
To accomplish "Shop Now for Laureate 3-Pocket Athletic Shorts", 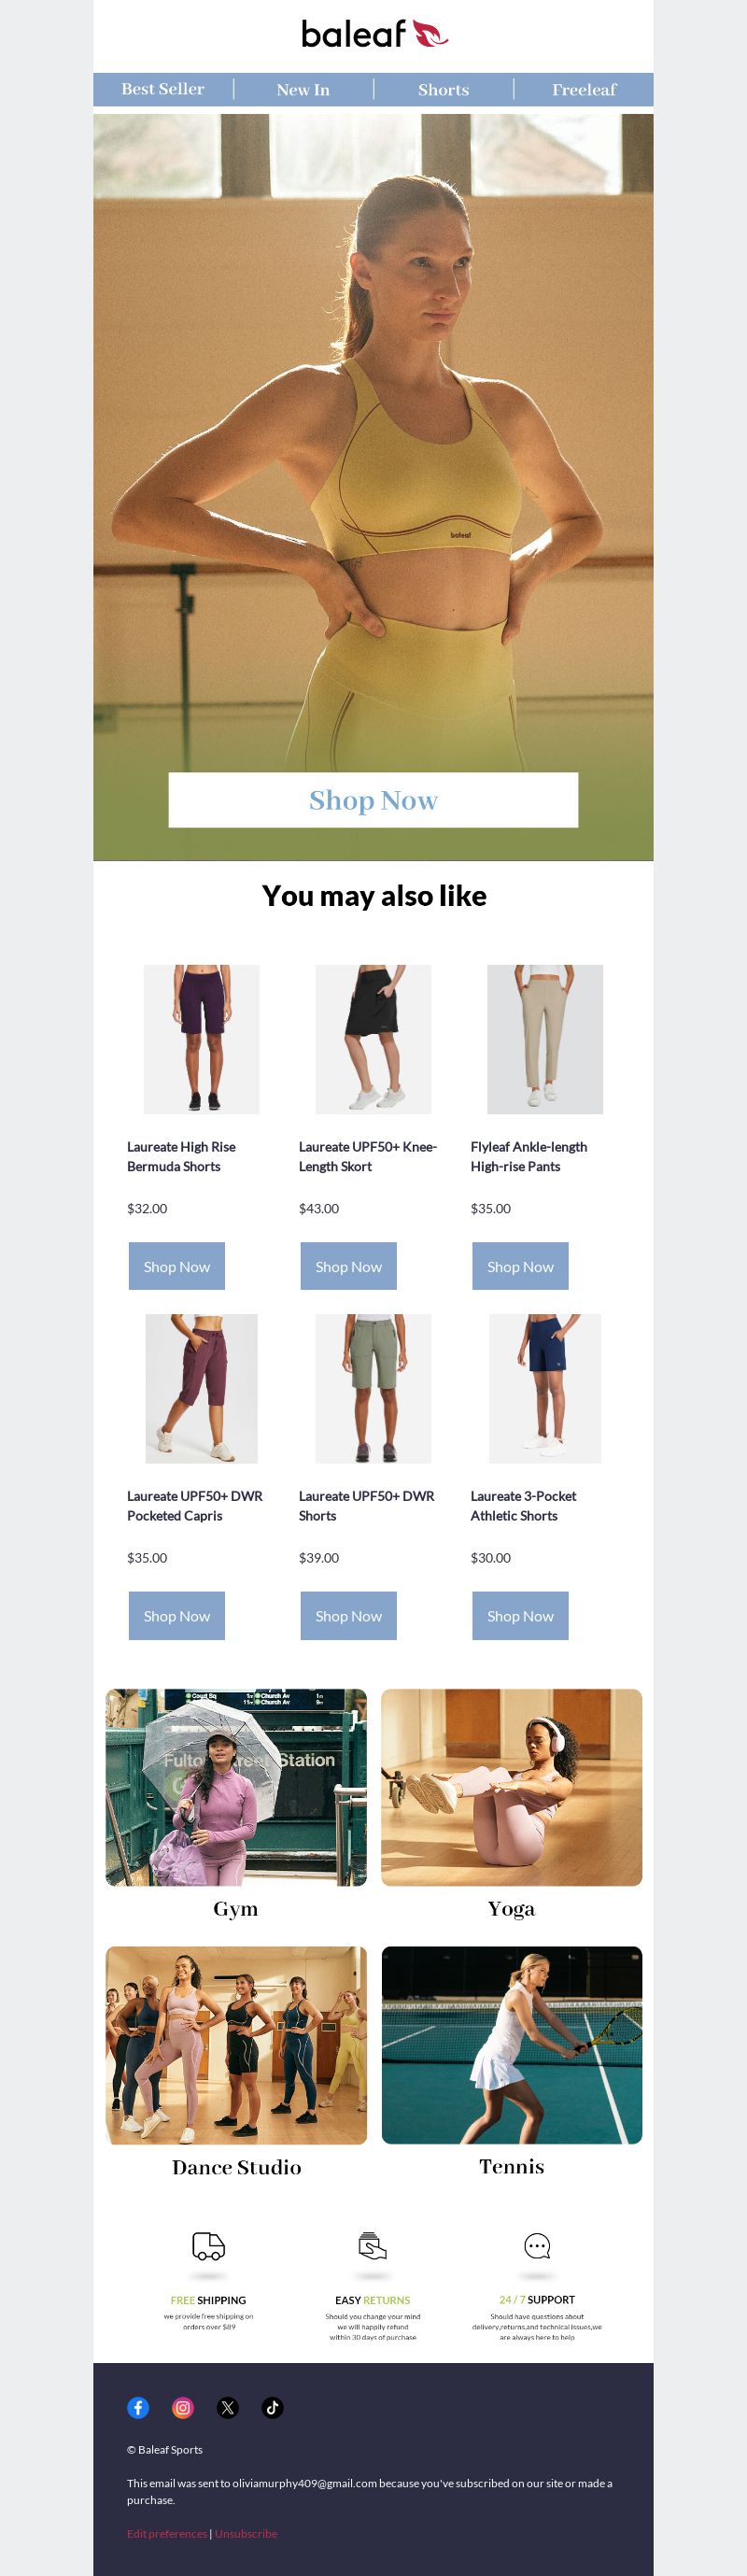I will pos(520,1615).
